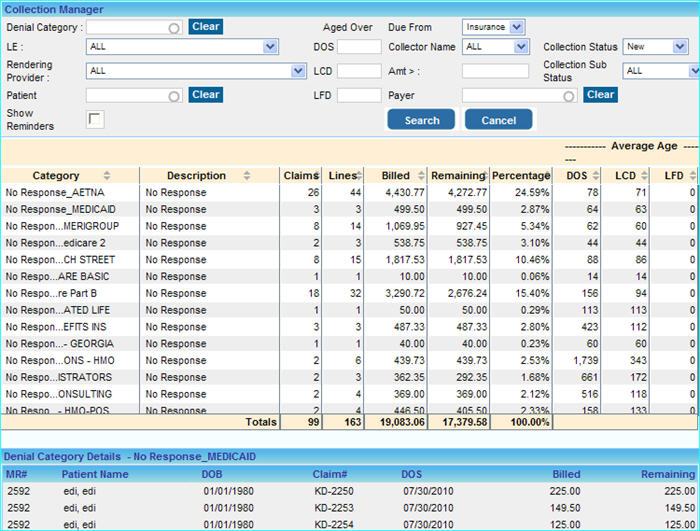Open the Collection Status dropdown set to New

tap(680, 47)
